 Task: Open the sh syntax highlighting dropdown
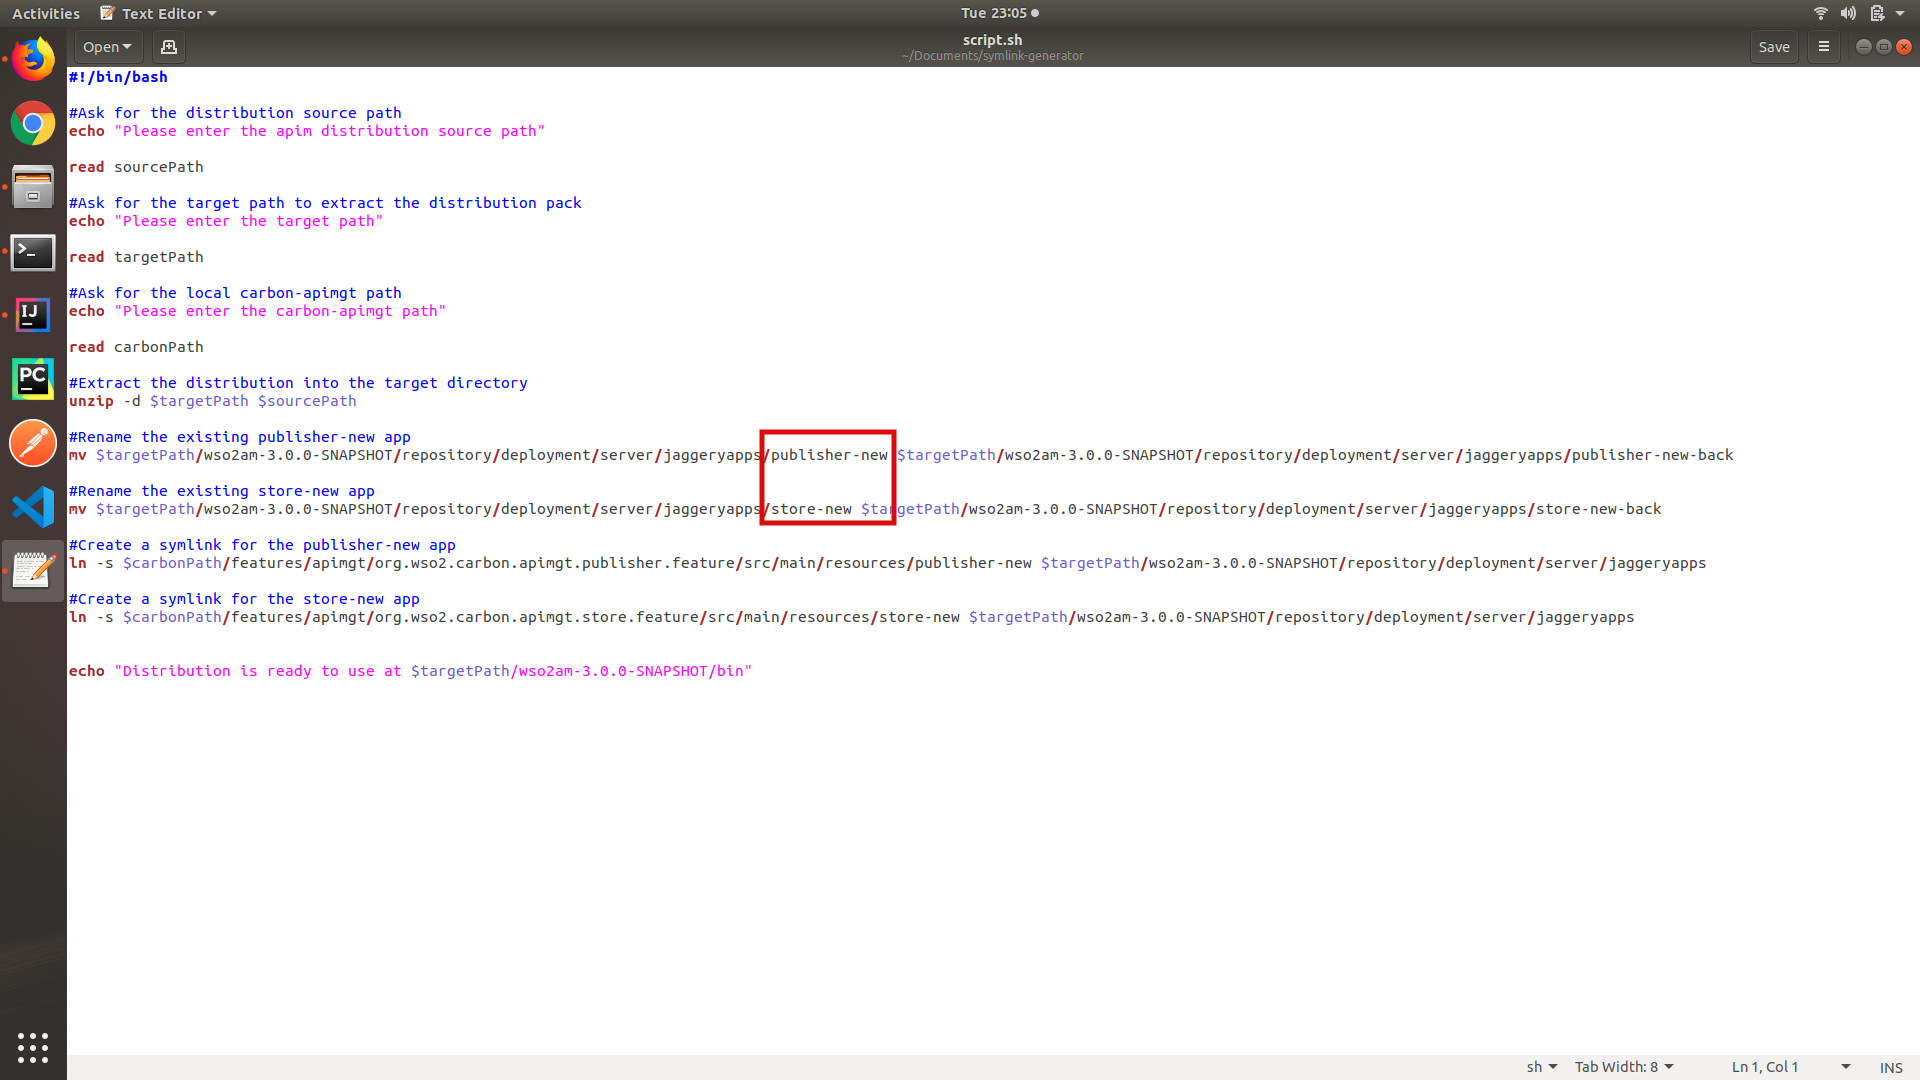[1539, 1066]
